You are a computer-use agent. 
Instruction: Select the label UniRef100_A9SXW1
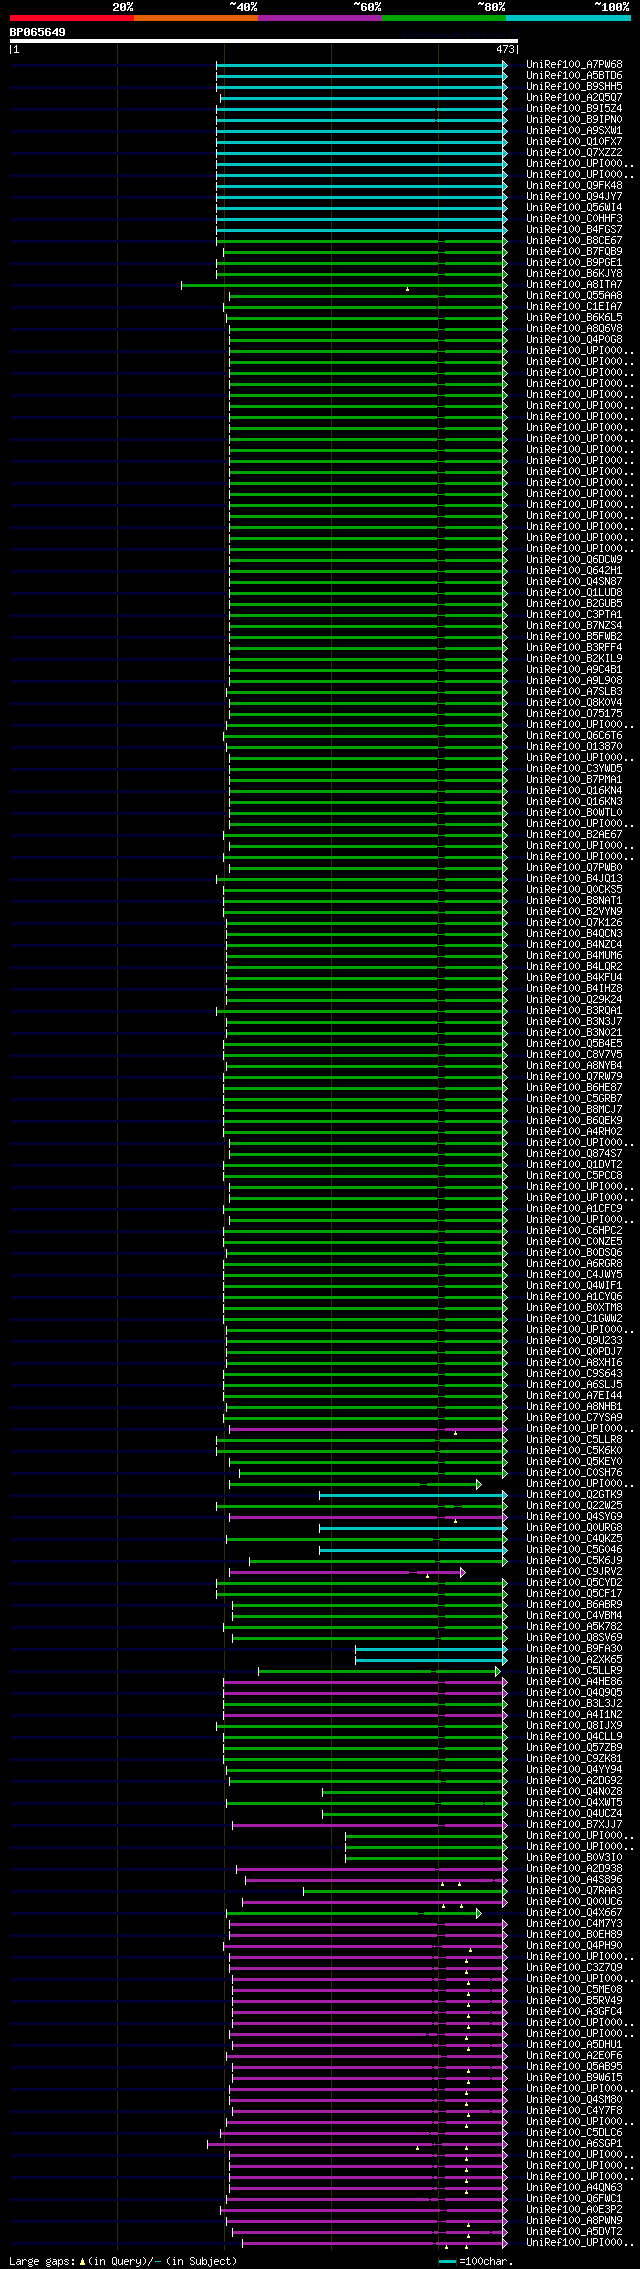574,131
